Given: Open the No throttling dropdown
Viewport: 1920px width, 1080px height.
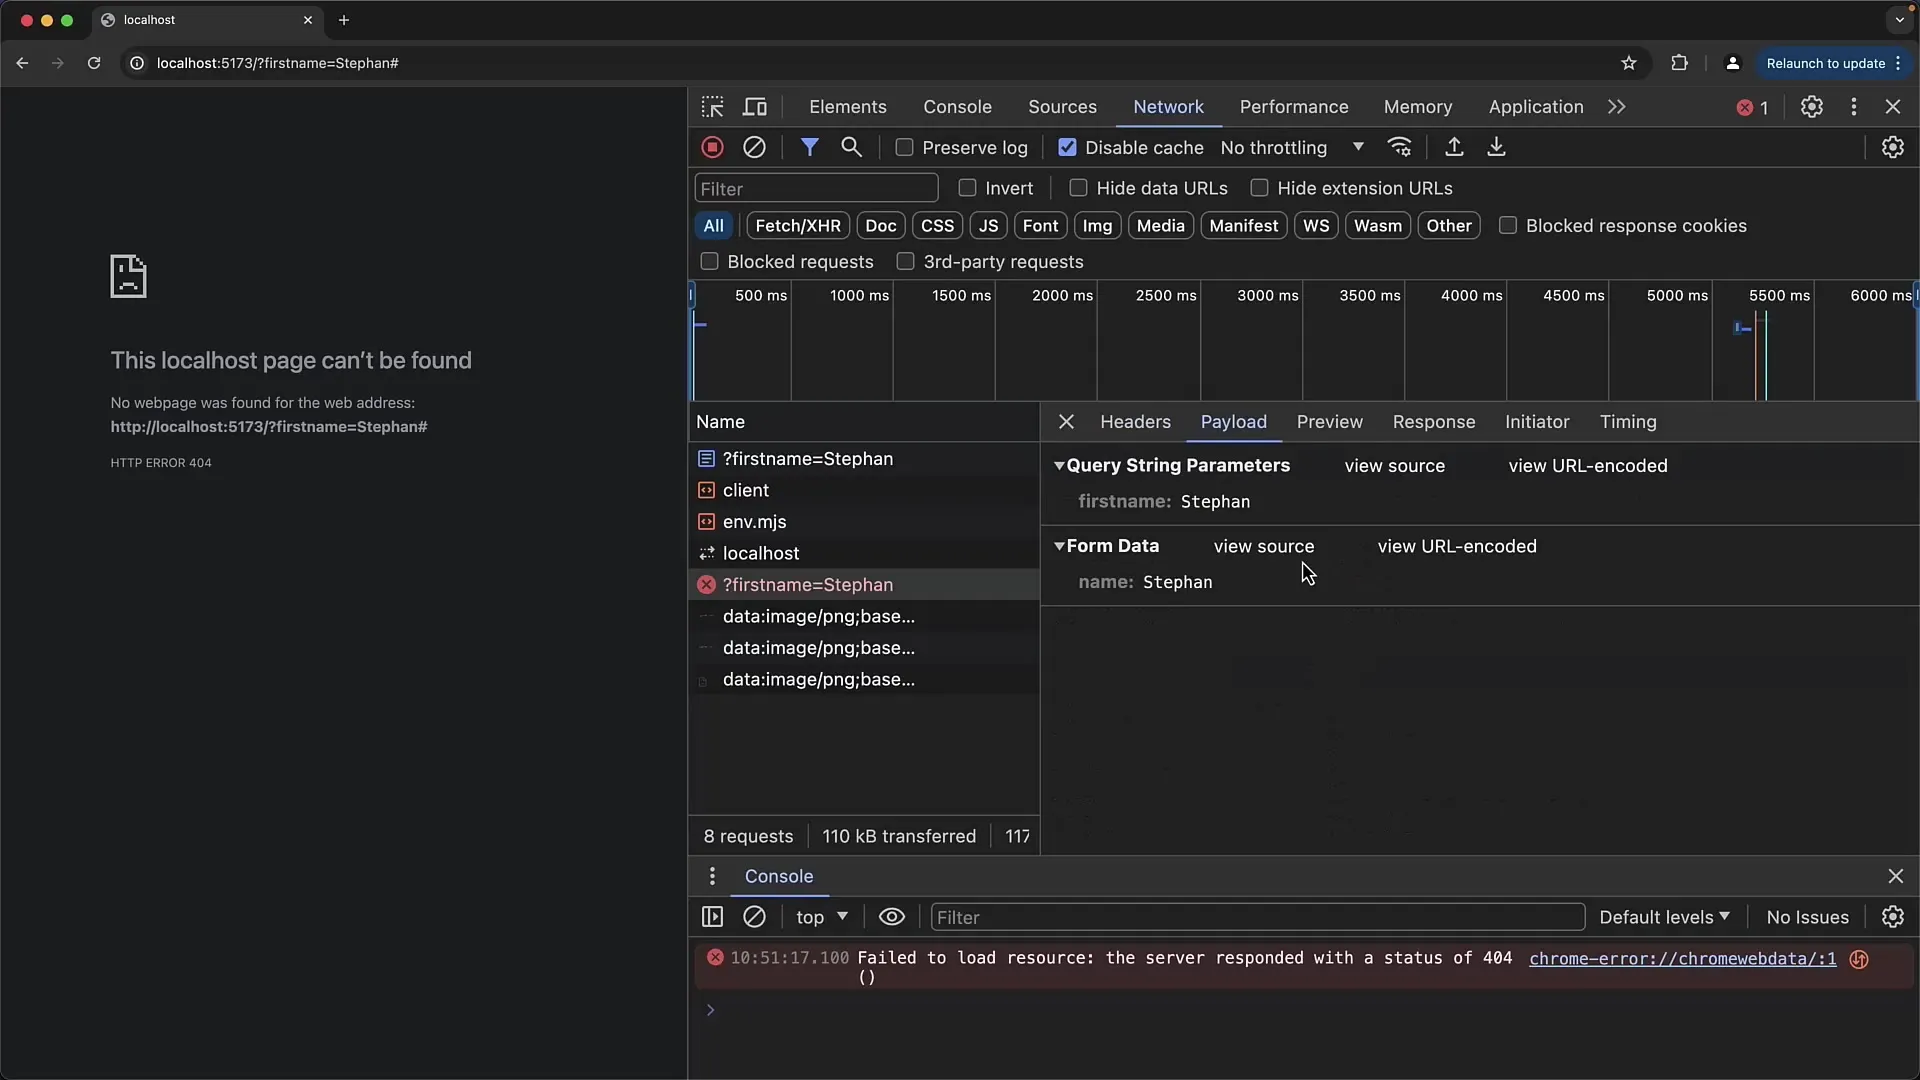Looking at the screenshot, I should coord(1292,147).
